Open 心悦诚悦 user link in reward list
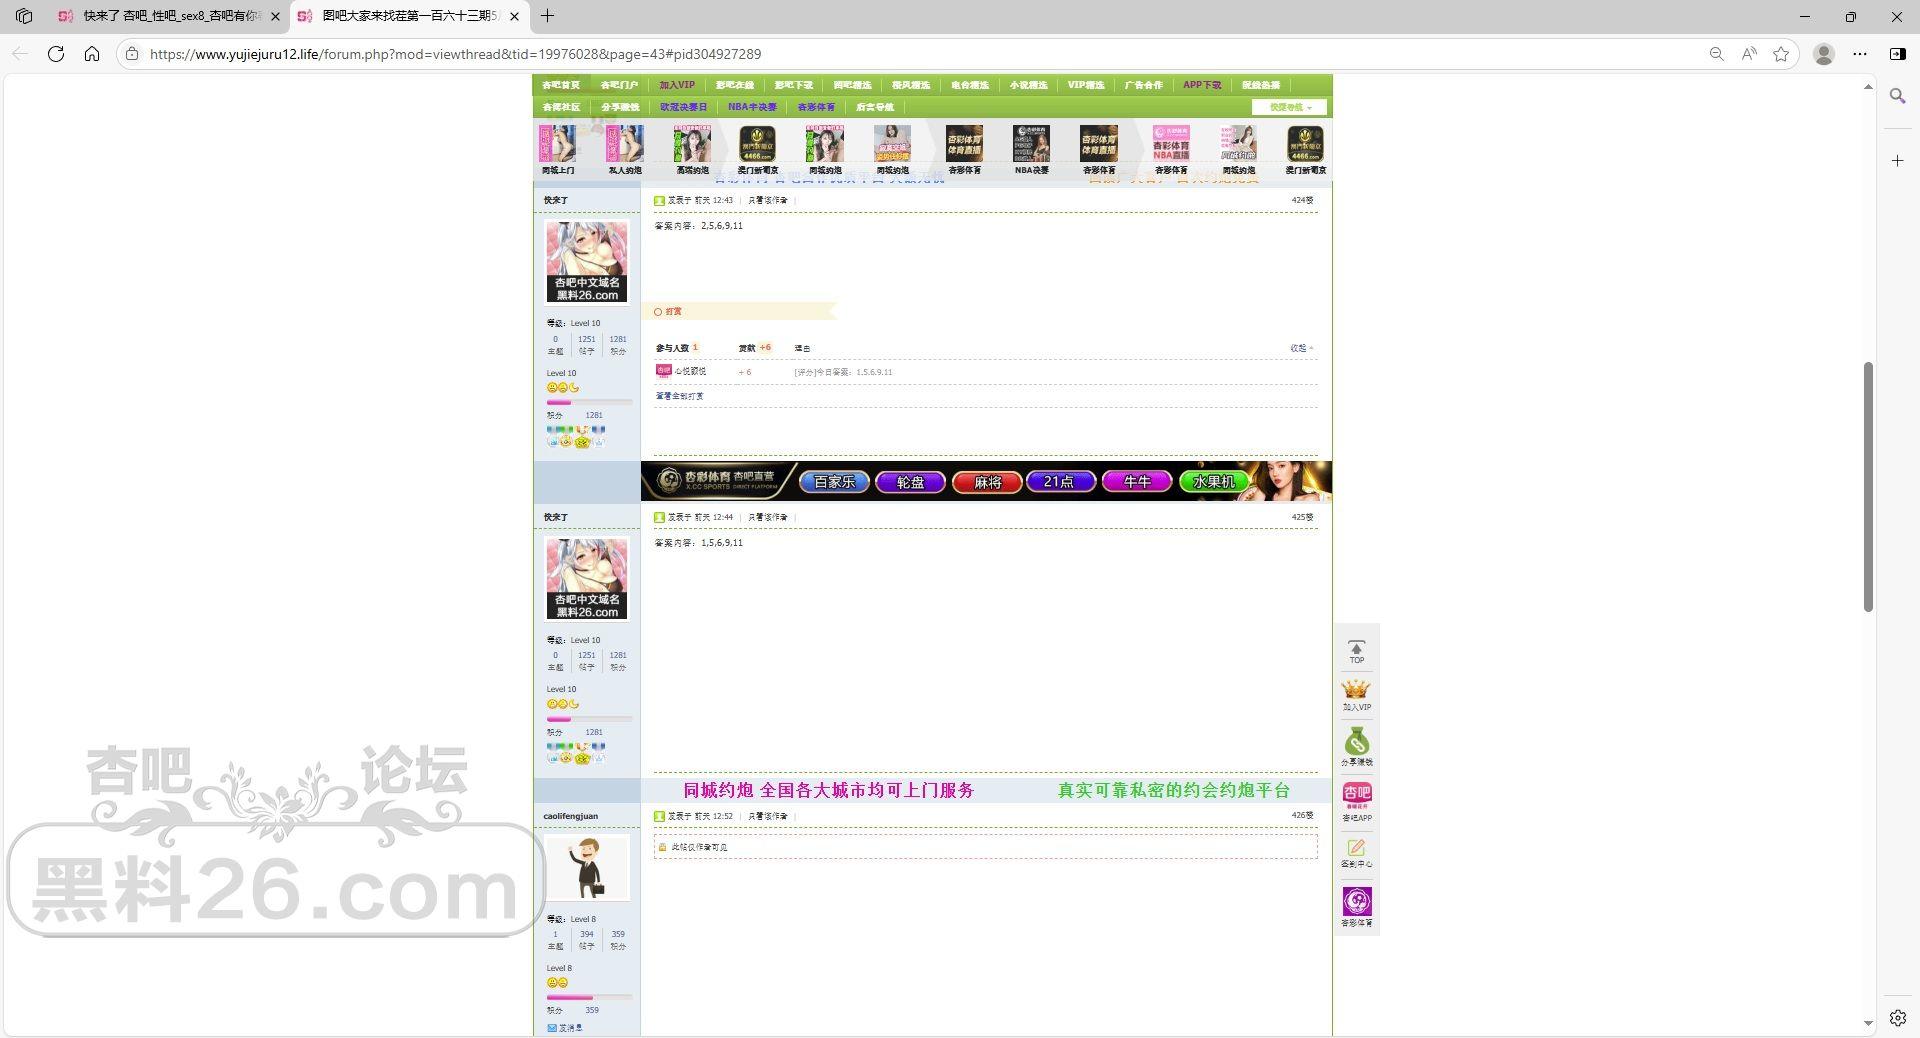This screenshot has width=1920, height=1038. pyautogui.click(x=690, y=371)
